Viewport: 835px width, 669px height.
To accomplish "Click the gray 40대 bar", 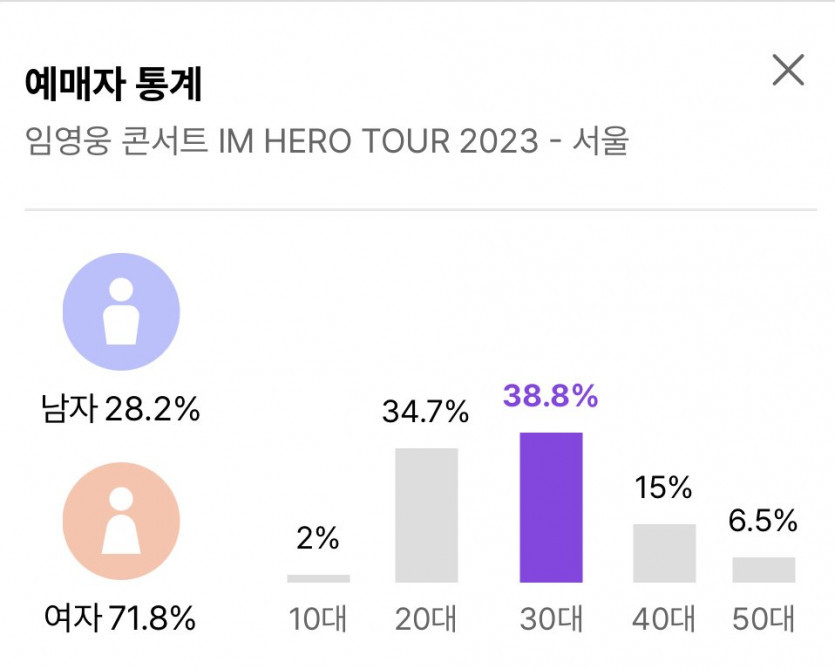I will 664,553.
